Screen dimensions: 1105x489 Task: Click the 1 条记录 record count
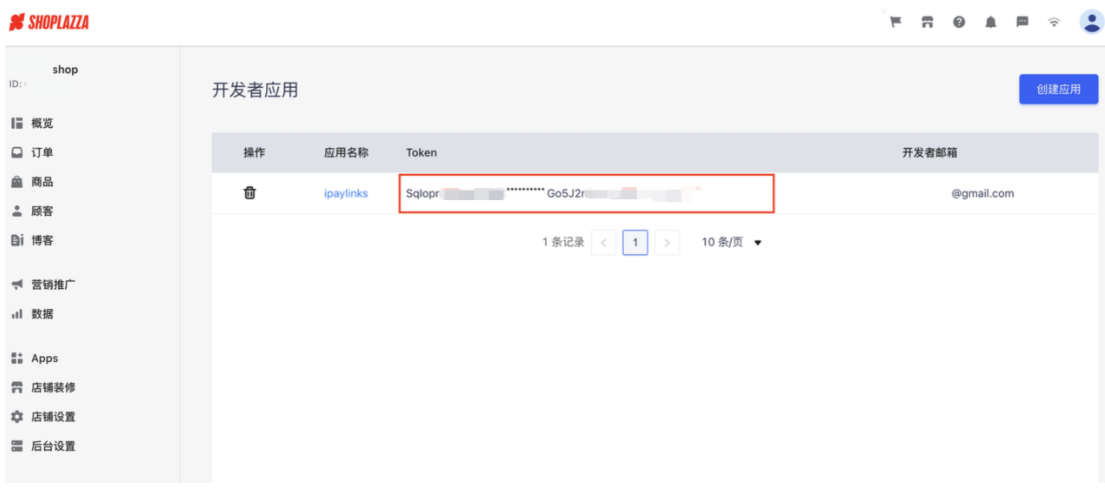pyautogui.click(x=563, y=242)
